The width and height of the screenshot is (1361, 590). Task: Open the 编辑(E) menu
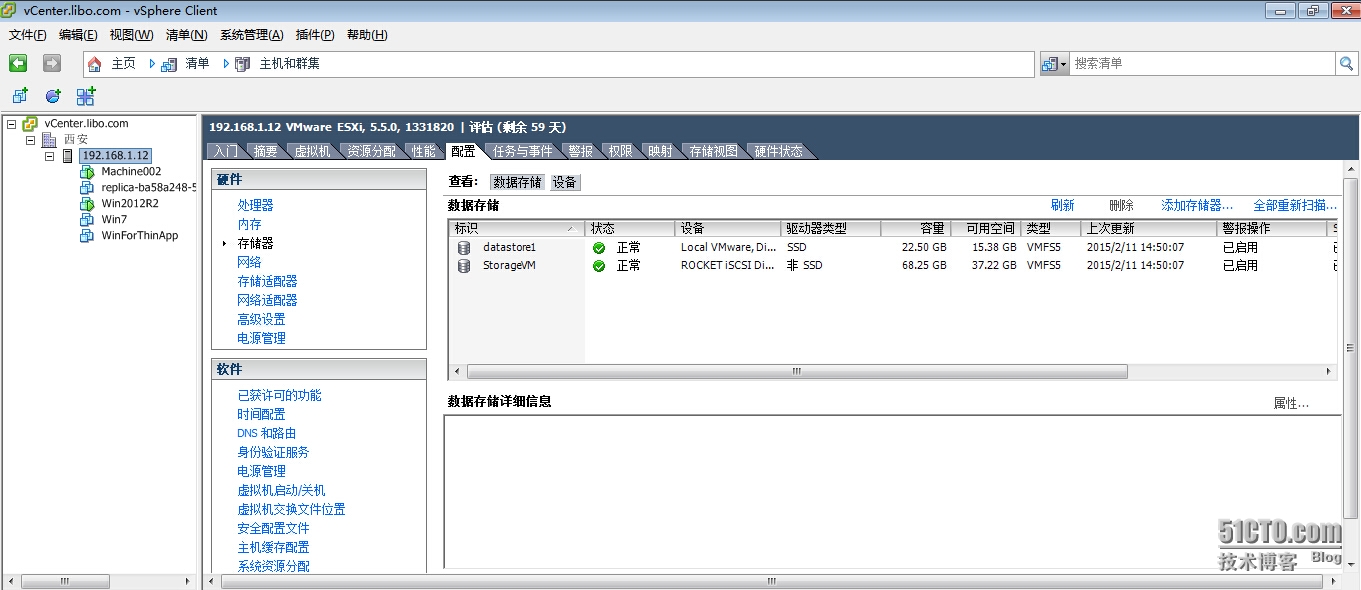click(78, 35)
